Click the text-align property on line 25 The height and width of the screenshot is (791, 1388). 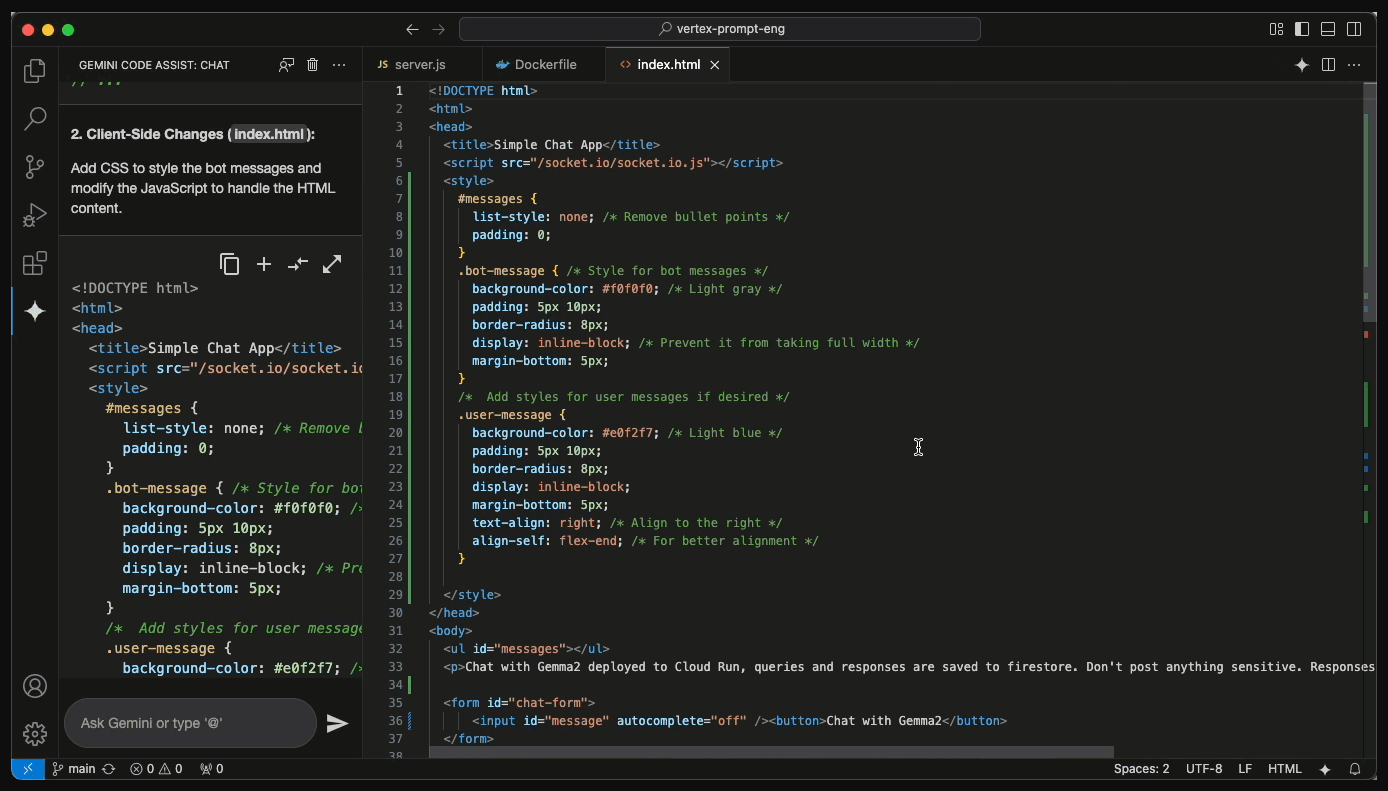(508, 523)
